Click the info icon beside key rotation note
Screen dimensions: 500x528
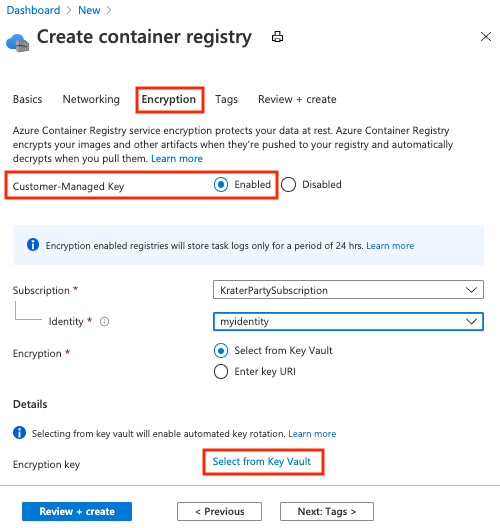pos(20,433)
